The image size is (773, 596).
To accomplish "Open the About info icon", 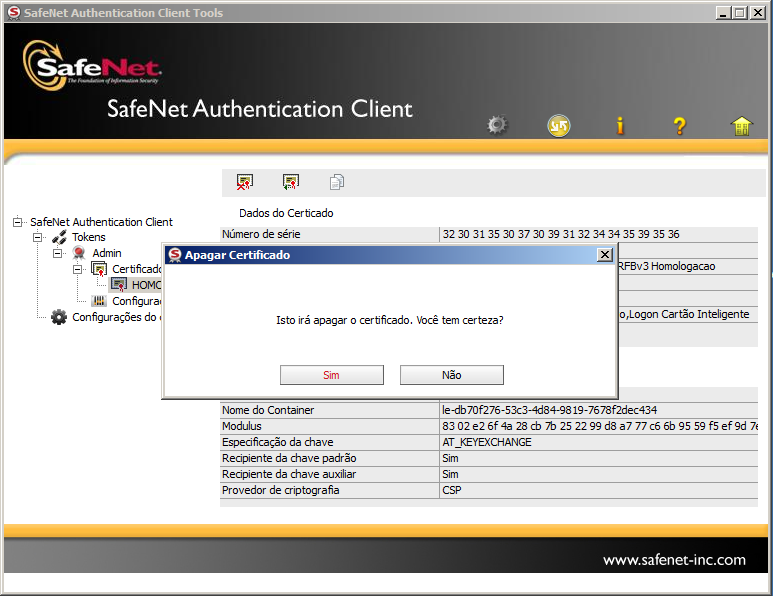I will tap(620, 126).
